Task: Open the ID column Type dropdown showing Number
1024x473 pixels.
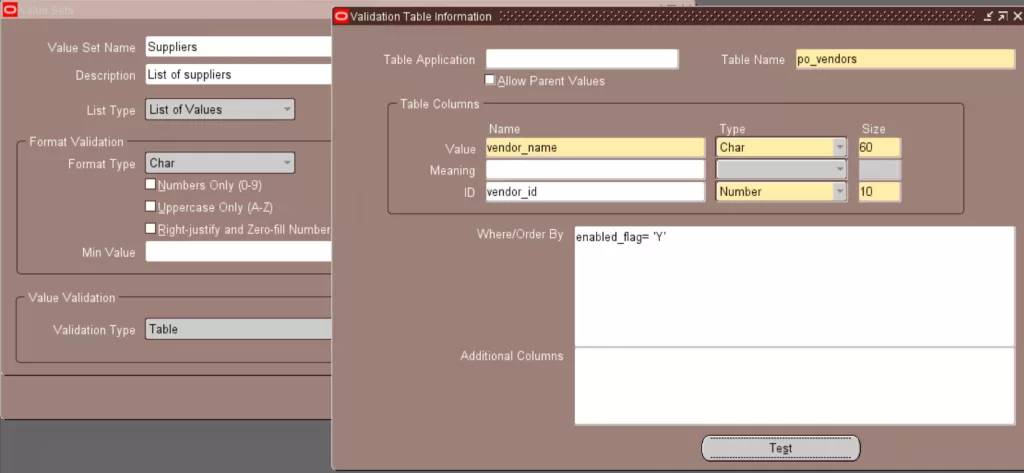Action: pyautogui.click(x=839, y=192)
